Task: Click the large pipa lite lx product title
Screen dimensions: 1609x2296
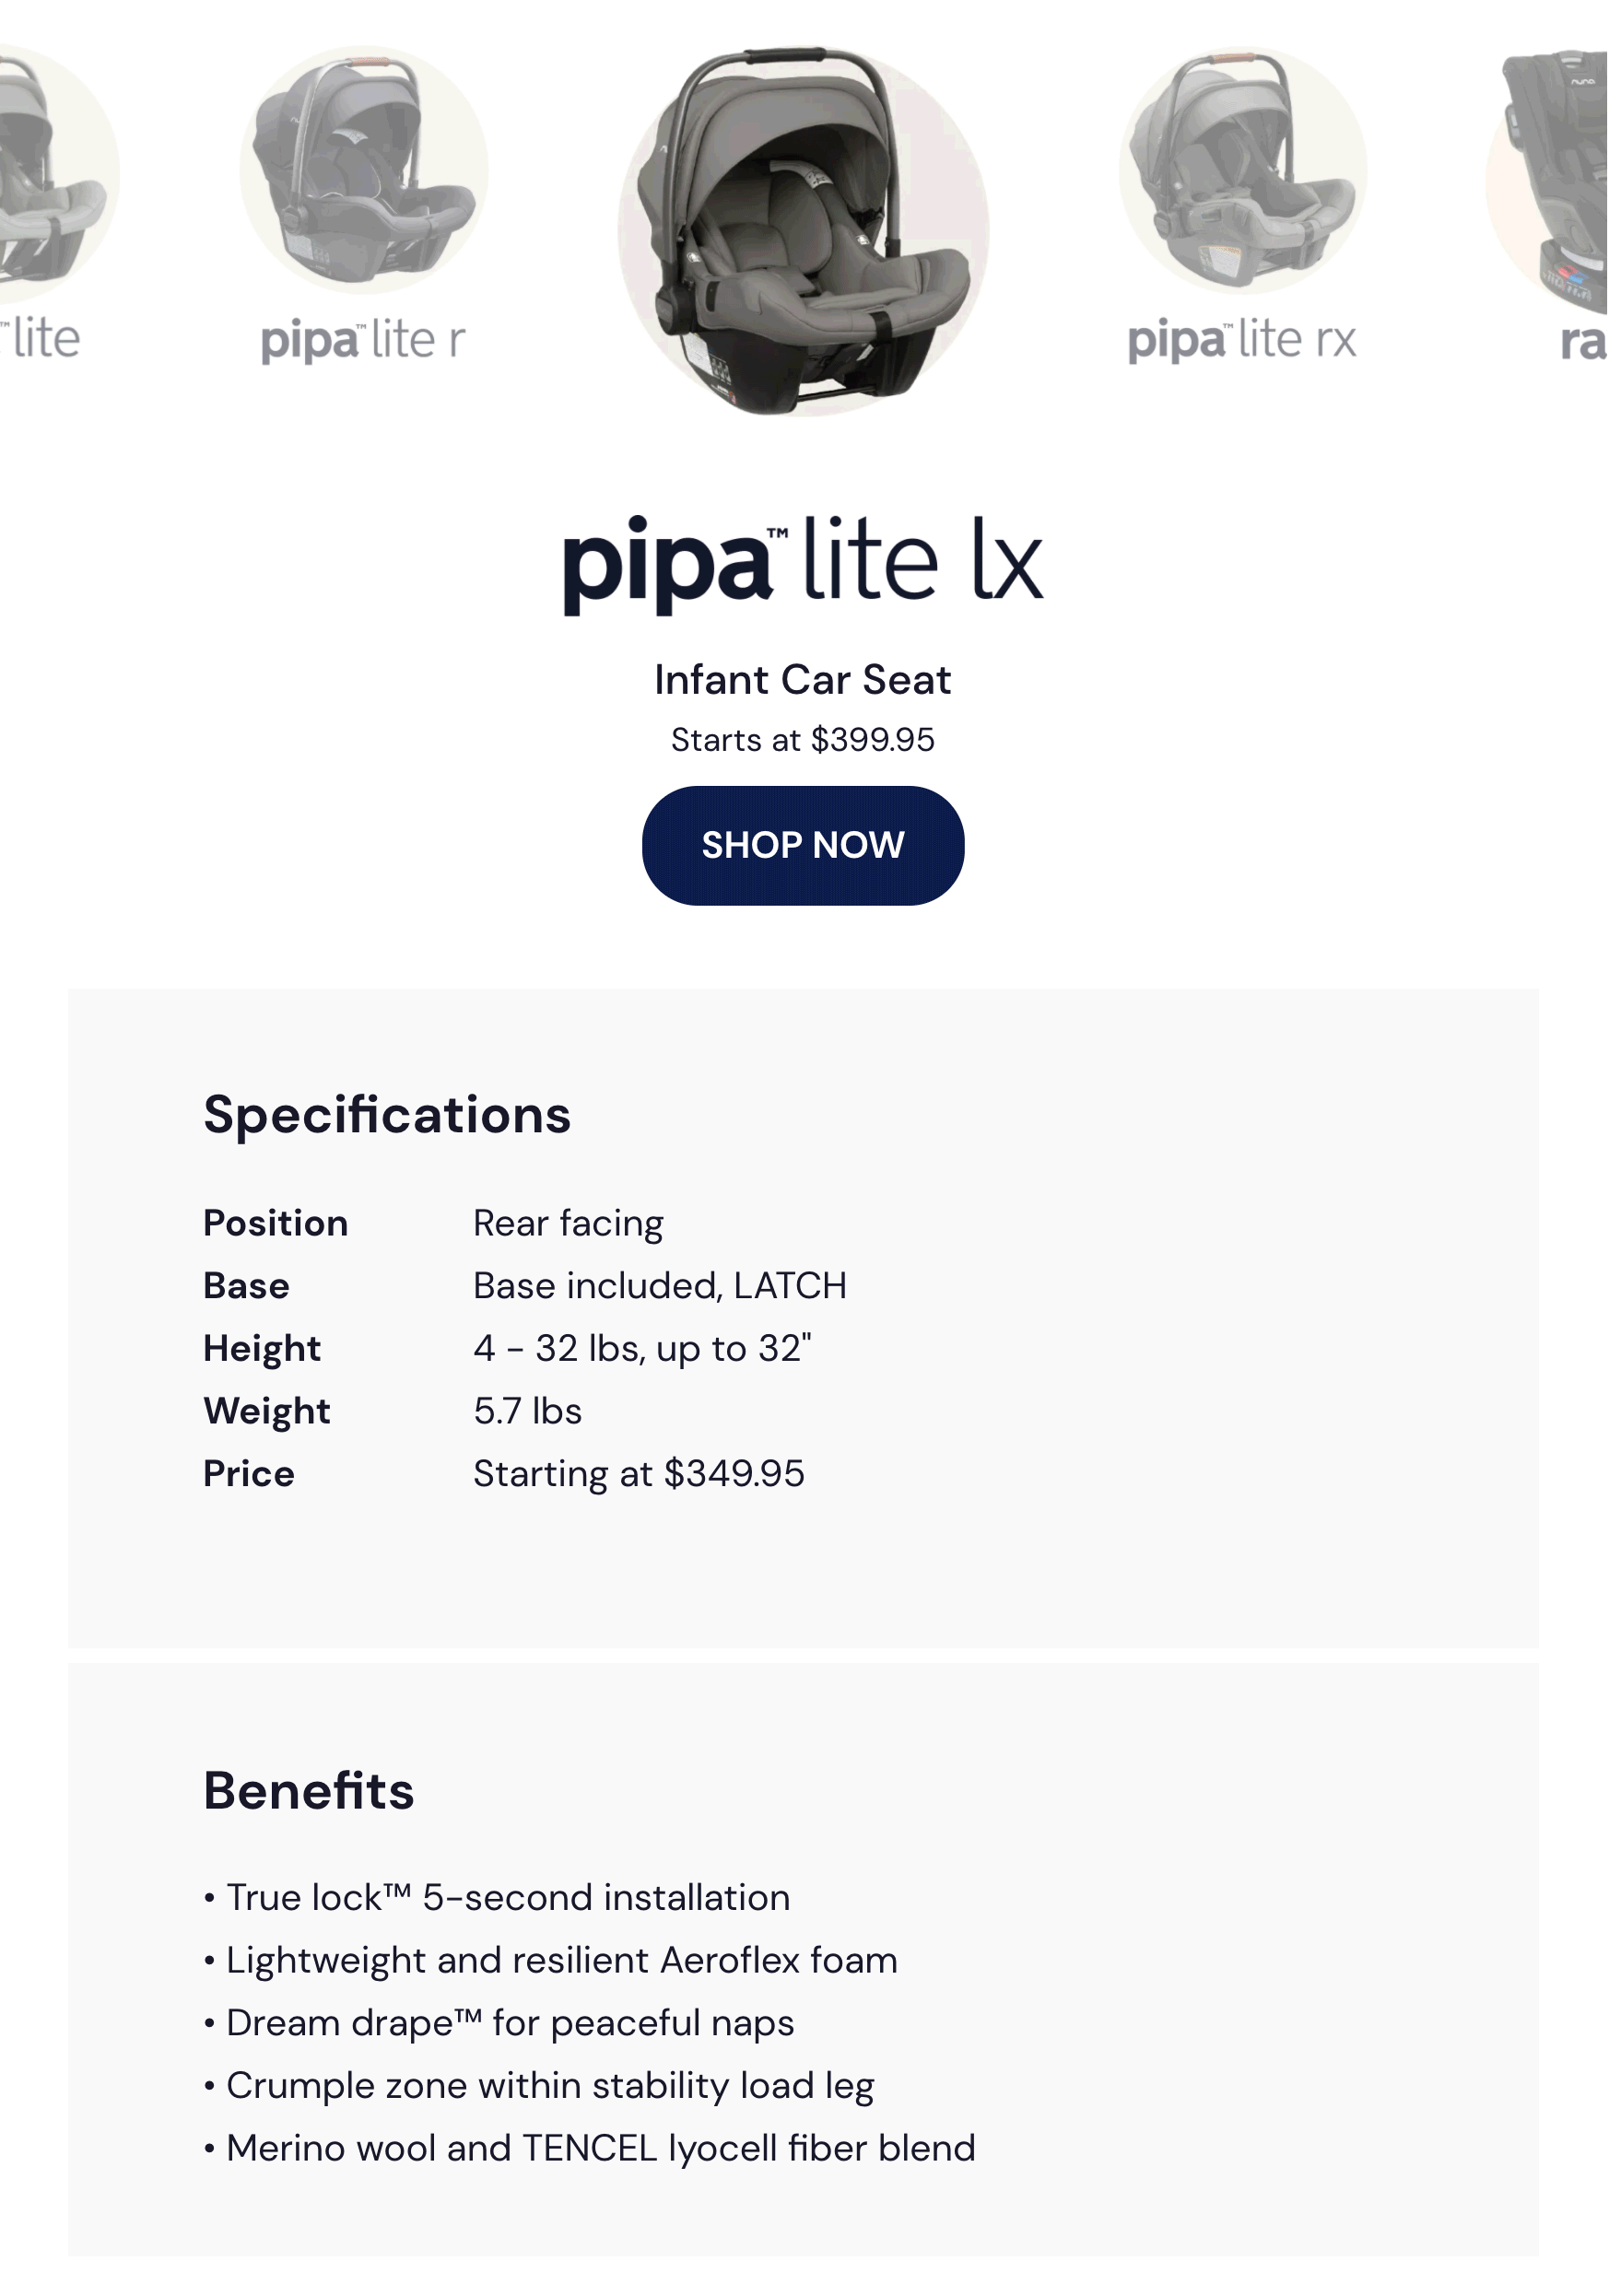Action: [802, 562]
